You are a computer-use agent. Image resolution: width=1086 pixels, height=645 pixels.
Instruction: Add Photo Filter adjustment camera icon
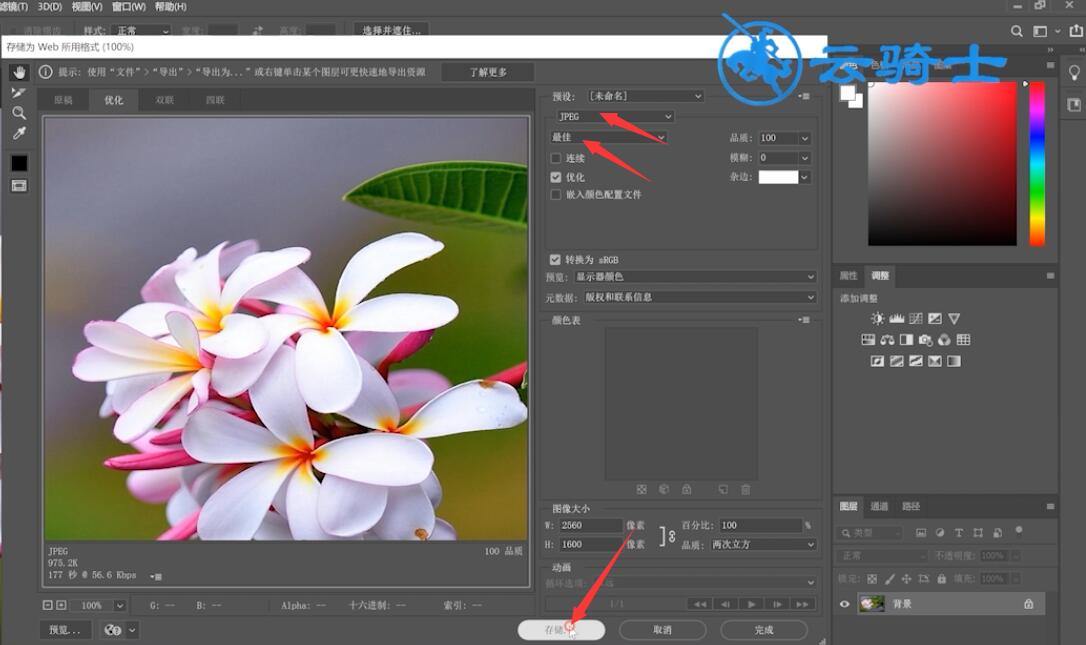click(x=925, y=339)
